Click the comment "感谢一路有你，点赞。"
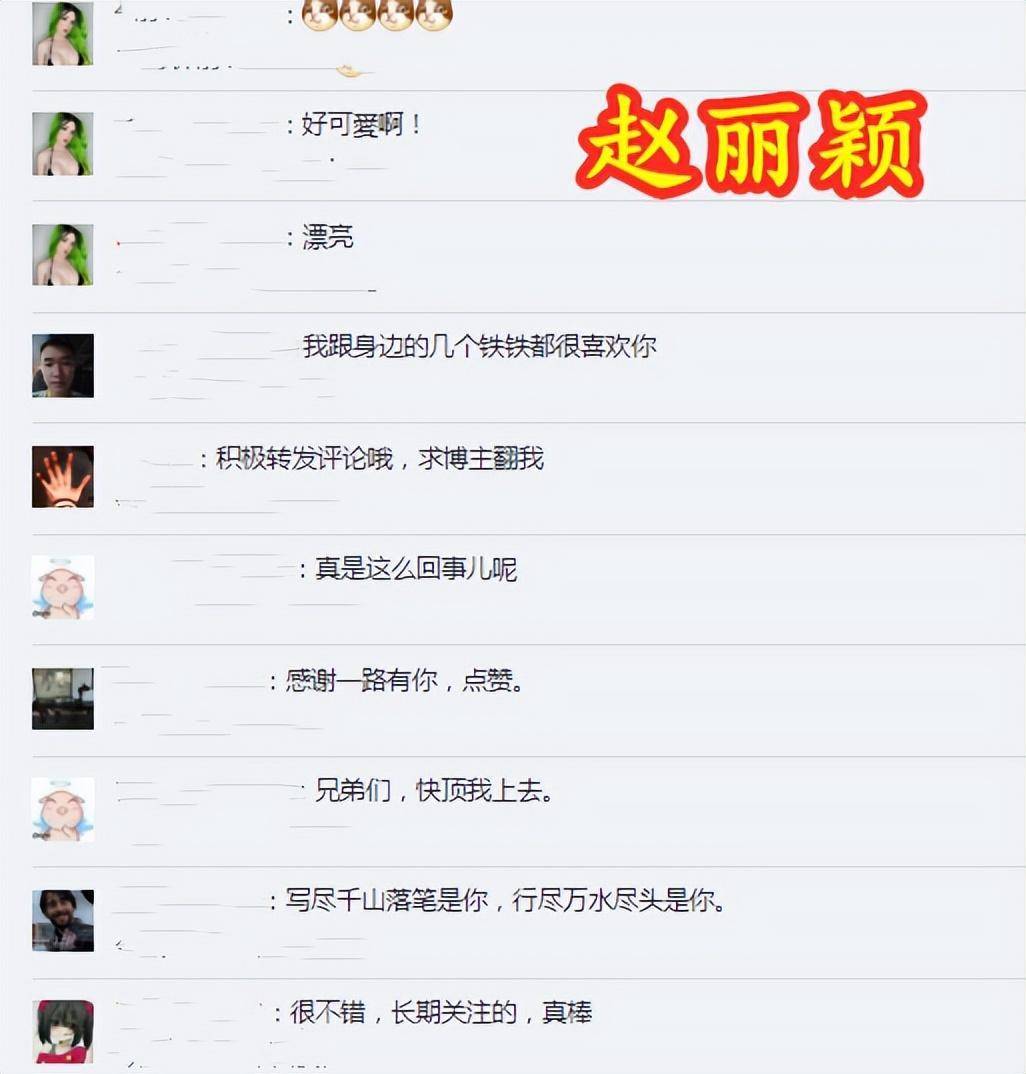Screen dimensions: 1026x1074 point(405,680)
